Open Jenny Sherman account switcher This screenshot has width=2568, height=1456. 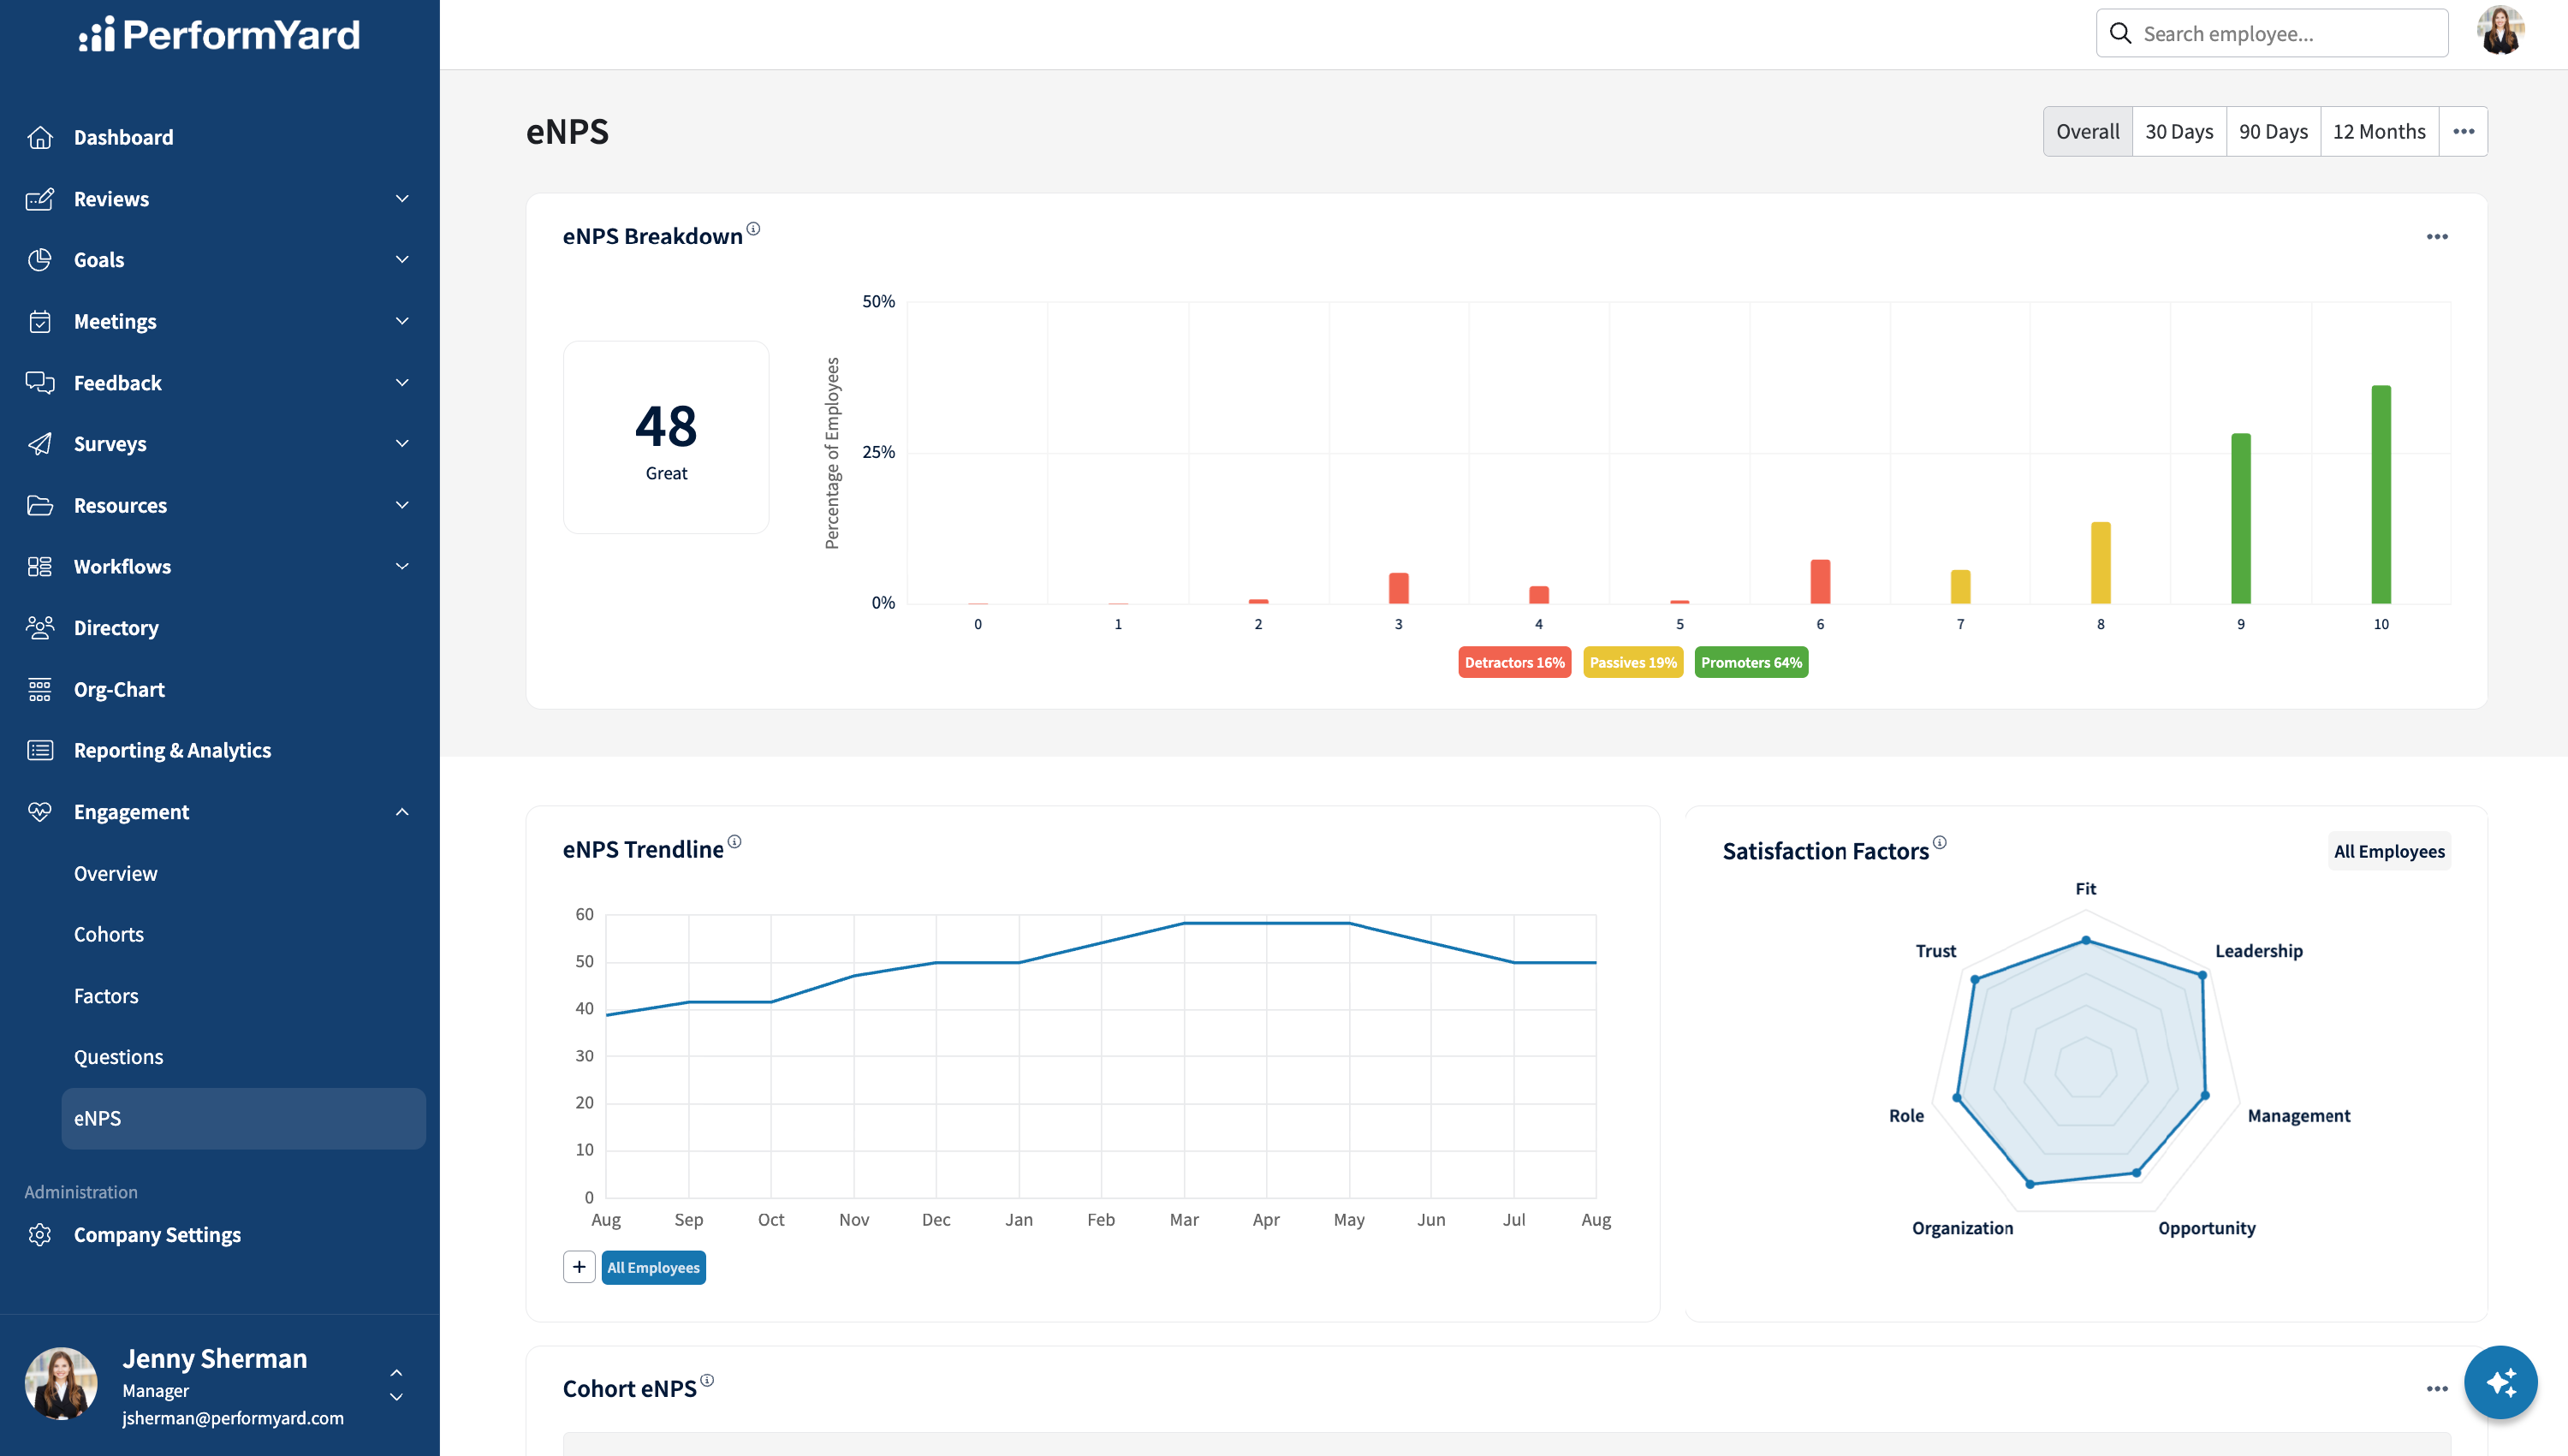pos(396,1385)
